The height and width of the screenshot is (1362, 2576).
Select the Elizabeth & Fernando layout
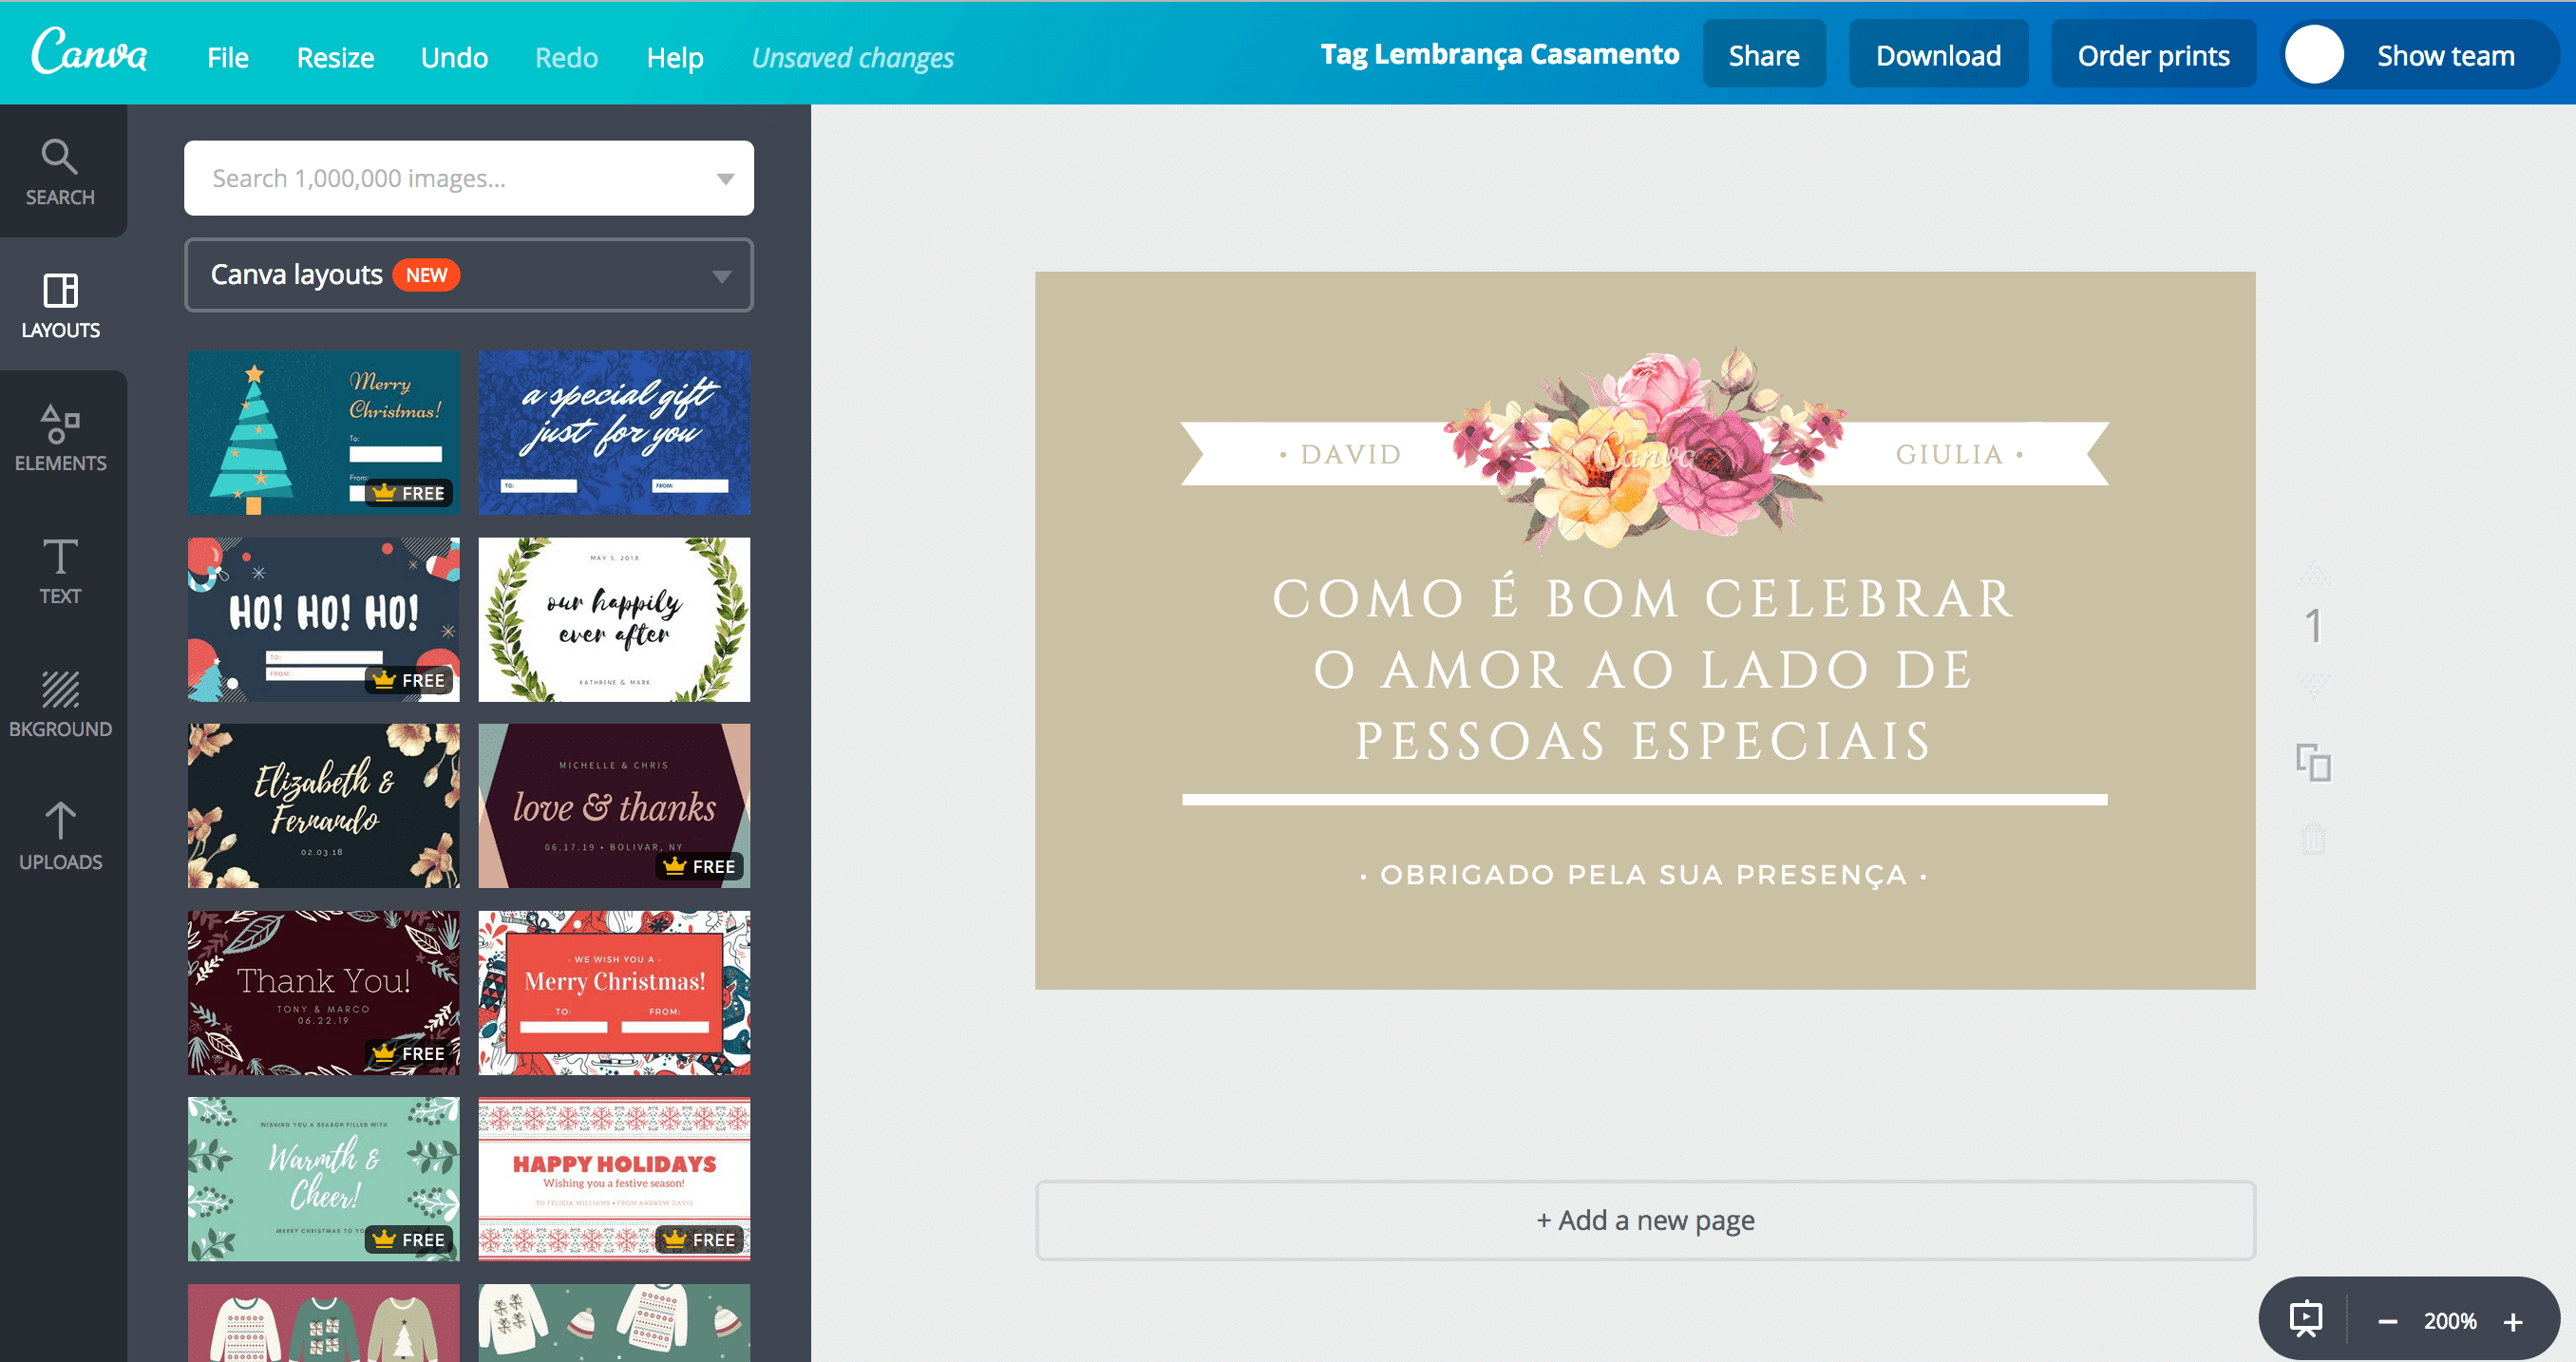pyautogui.click(x=324, y=806)
